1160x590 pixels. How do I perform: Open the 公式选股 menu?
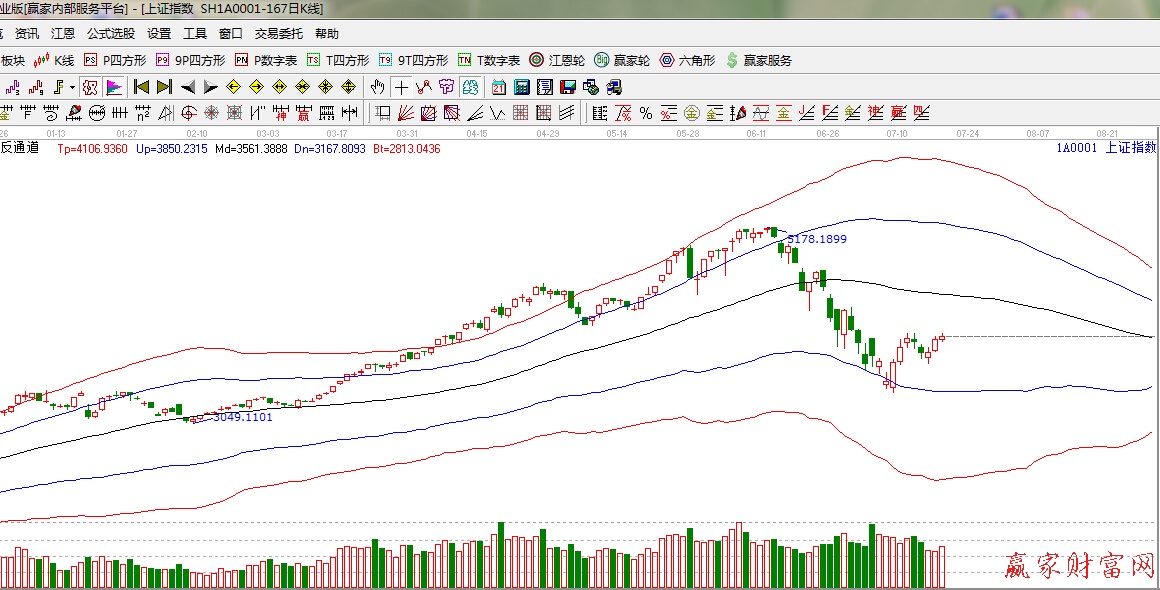[111, 33]
